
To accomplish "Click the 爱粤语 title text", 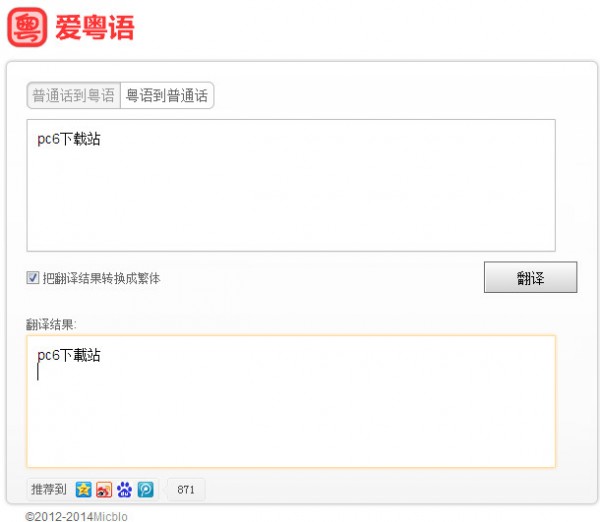I will click(95, 28).
